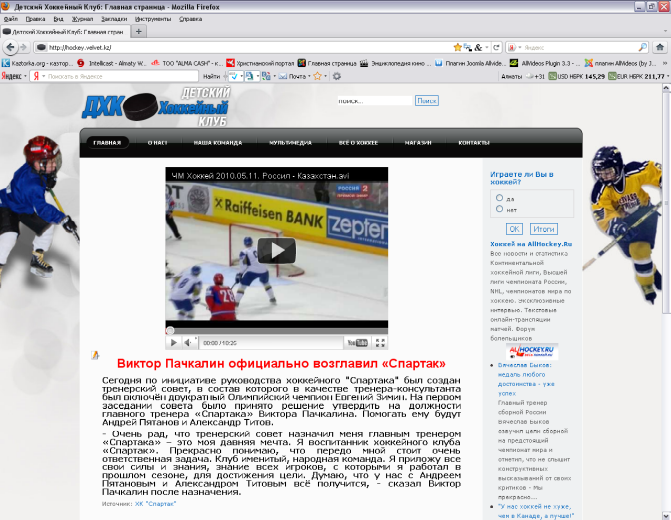The image size is (671, 520).
Task: Open the О НАС site menu item
Action: pos(157,143)
